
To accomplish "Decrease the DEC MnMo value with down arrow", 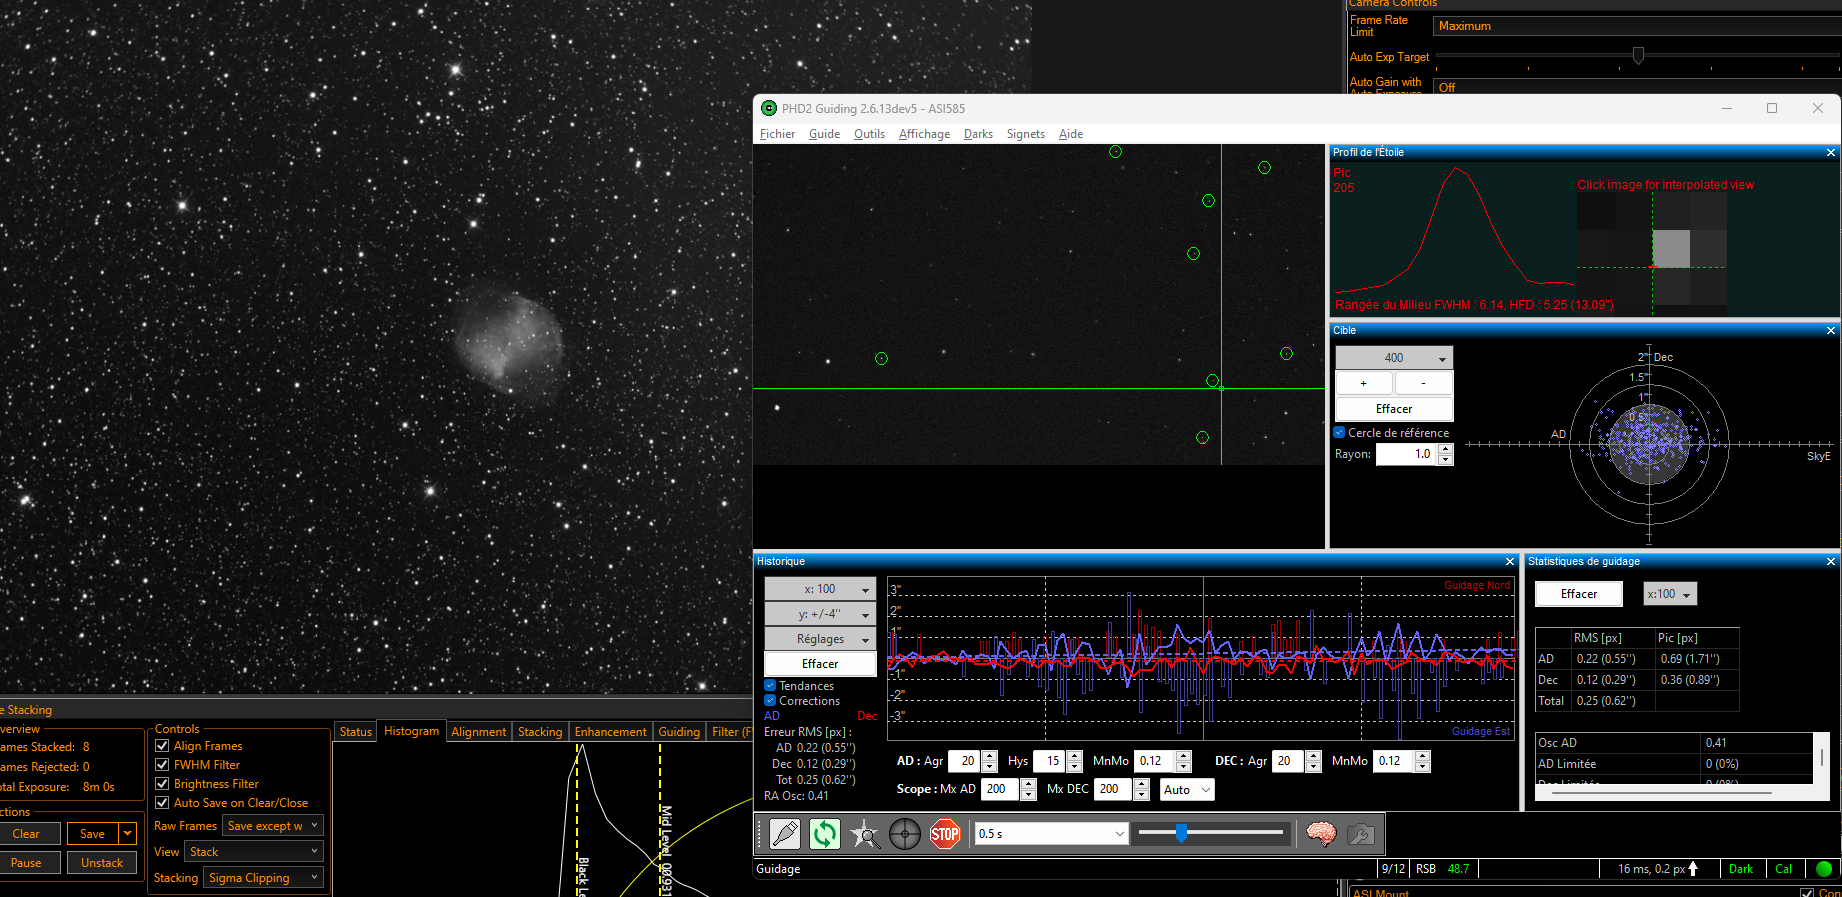I will click(x=1423, y=767).
